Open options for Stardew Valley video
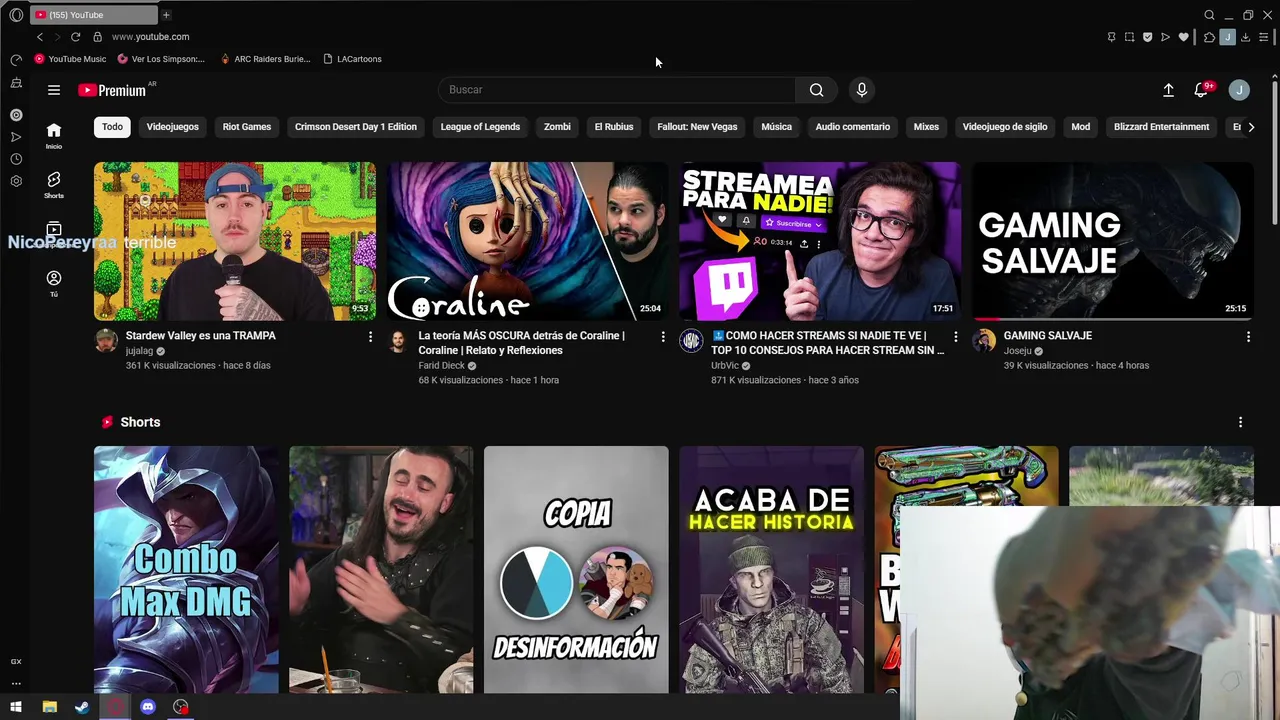Viewport: 1280px width, 720px height. 370,337
